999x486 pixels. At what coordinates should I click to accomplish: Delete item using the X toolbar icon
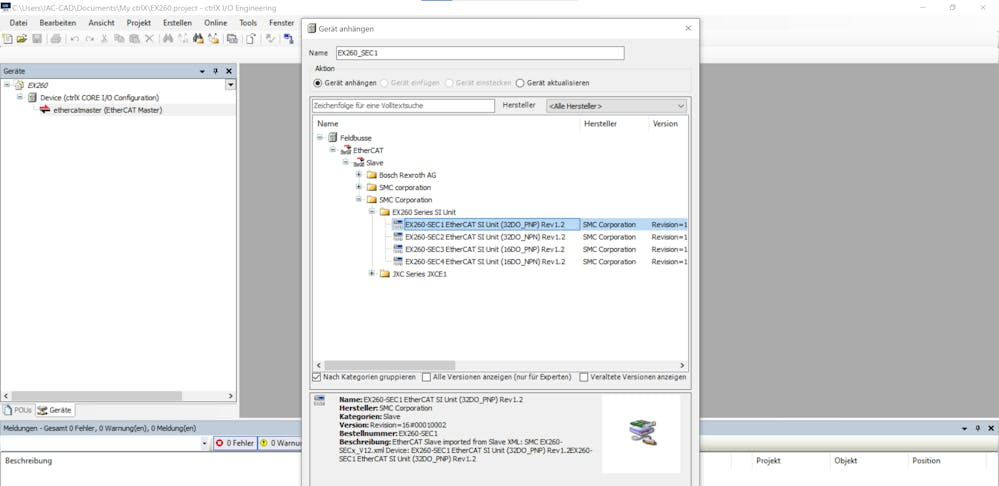tap(149, 39)
